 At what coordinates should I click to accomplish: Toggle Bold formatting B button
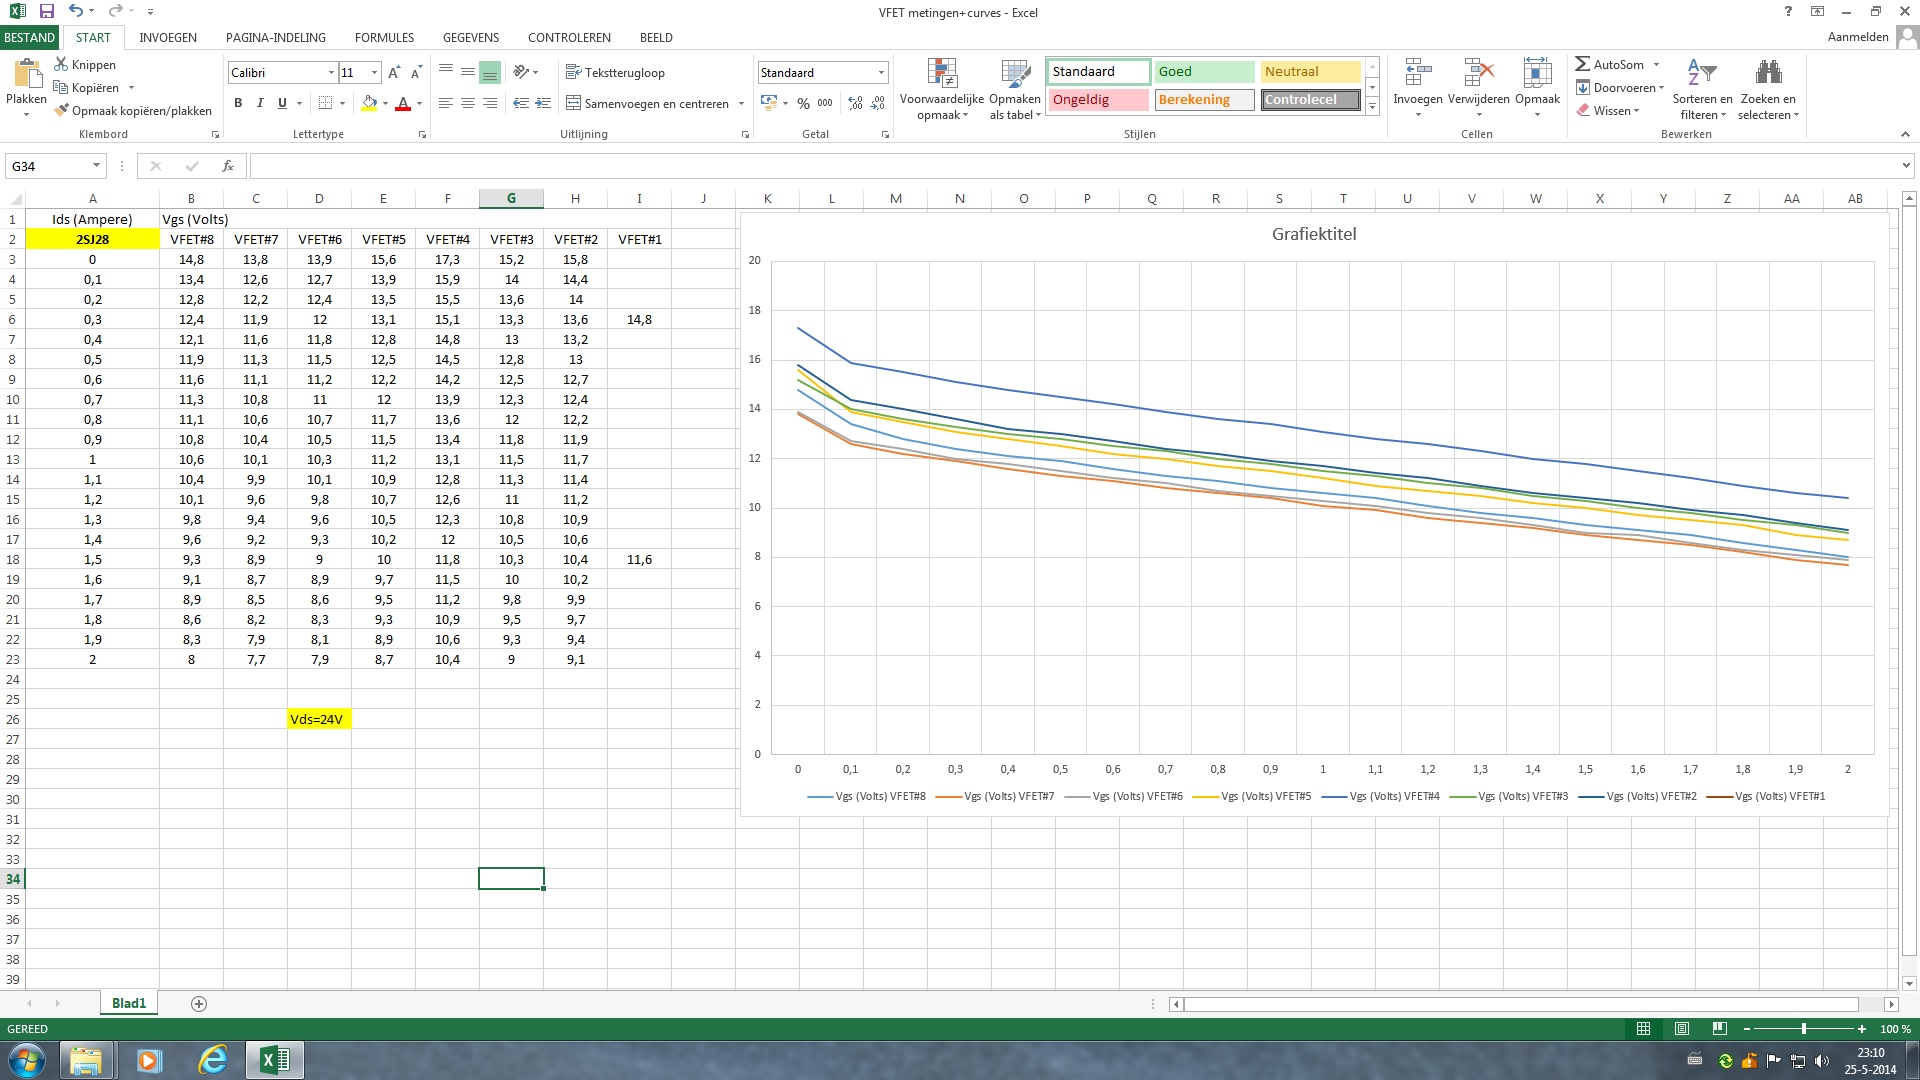[x=238, y=103]
